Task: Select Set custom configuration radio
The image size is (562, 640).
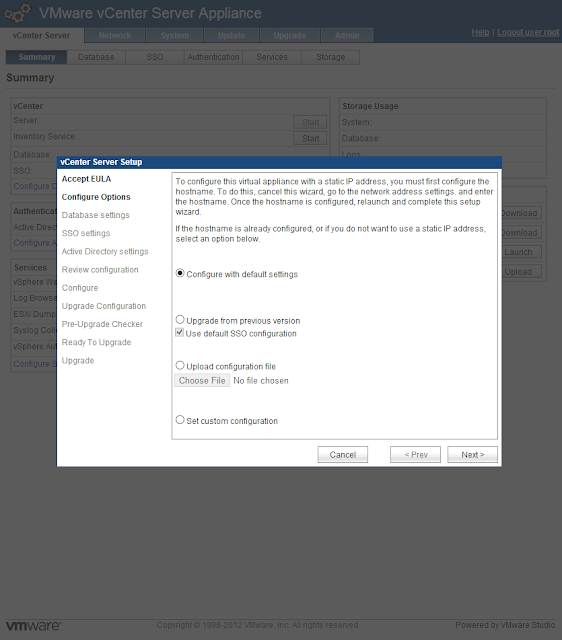Action: click(180, 420)
